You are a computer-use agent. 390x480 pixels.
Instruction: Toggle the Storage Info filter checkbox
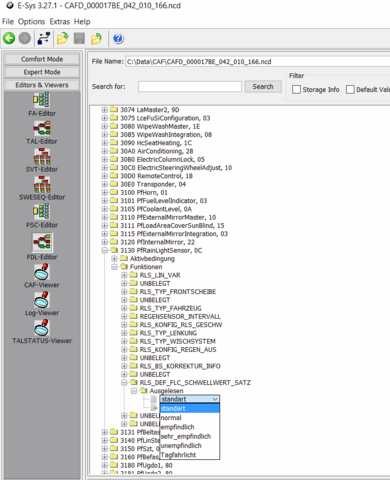pos(296,90)
